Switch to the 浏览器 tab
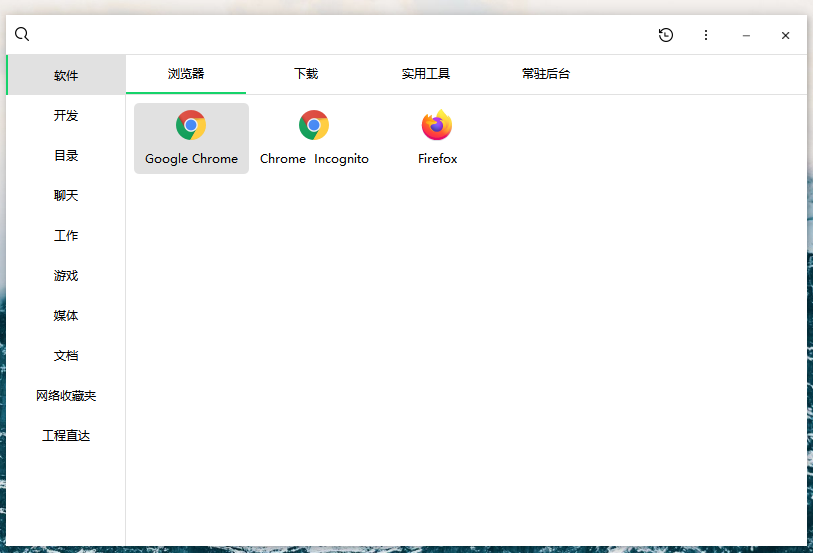Viewport: 813px width, 553px height. (x=186, y=74)
